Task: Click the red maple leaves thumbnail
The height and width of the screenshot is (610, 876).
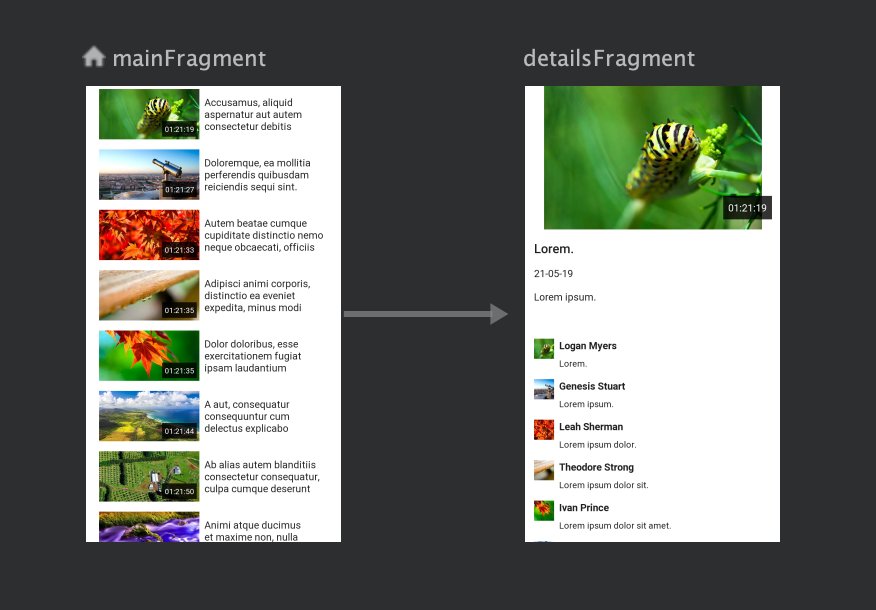Action: click(149, 235)
